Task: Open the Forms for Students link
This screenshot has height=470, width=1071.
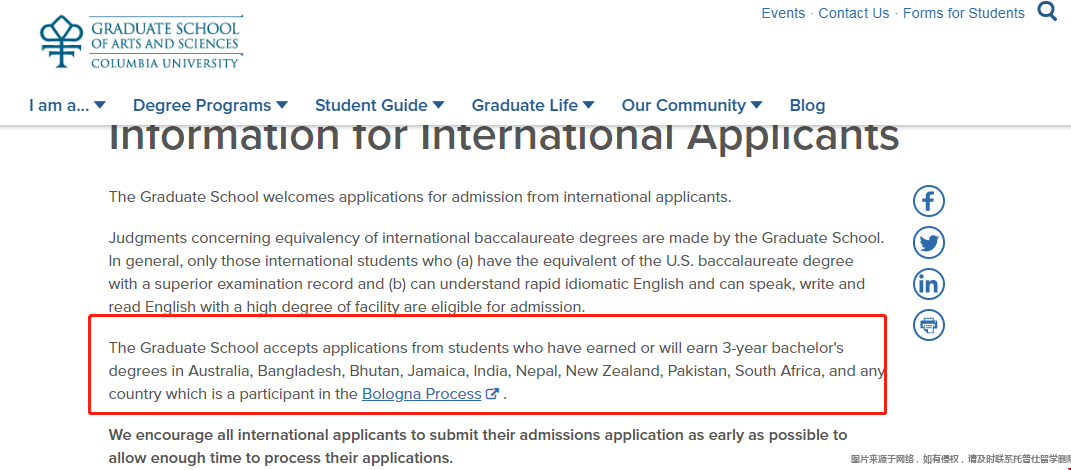Action: 964,13
